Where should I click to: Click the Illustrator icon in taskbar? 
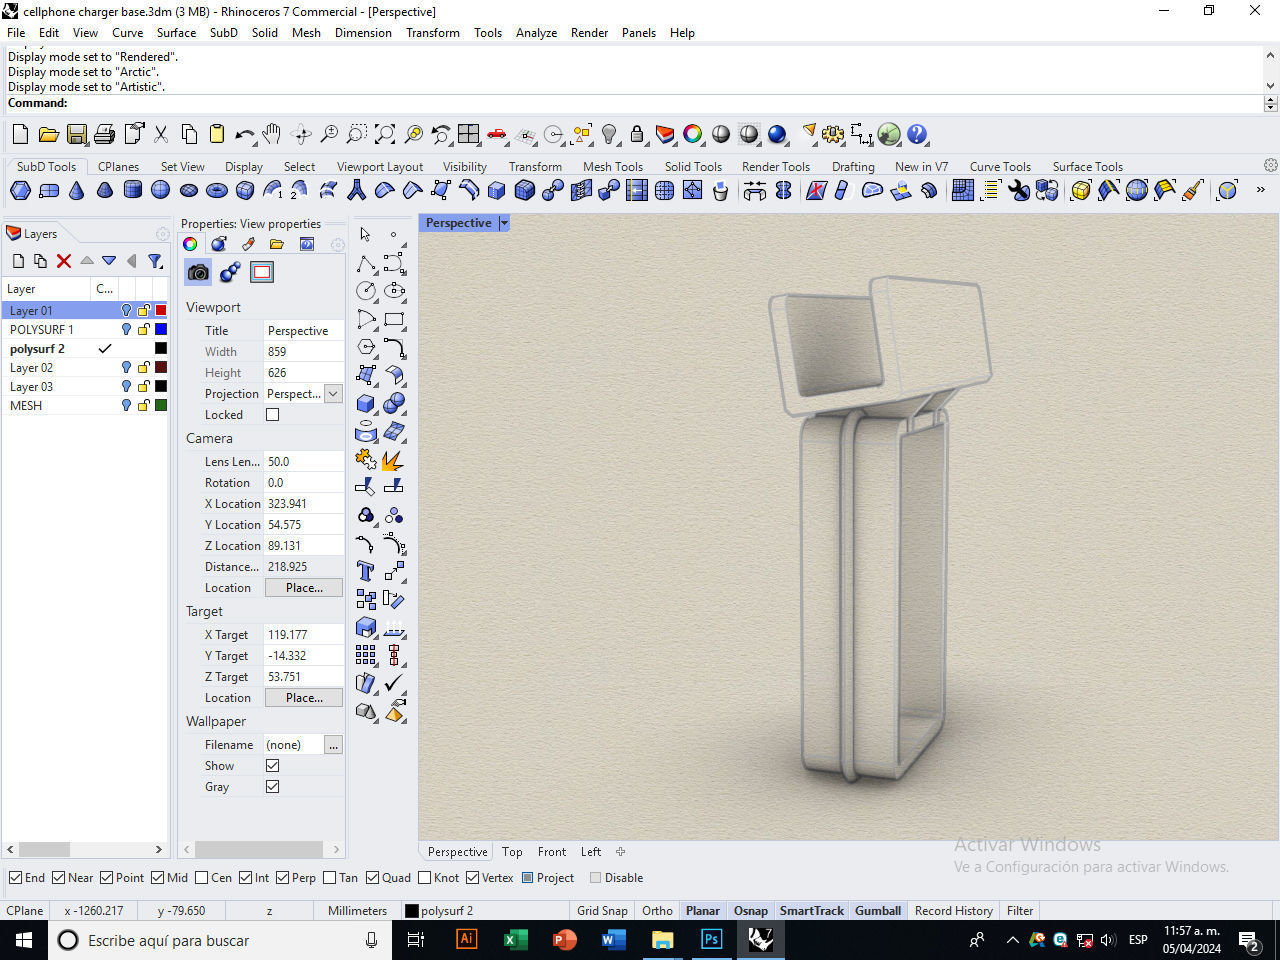click(466, 940)
